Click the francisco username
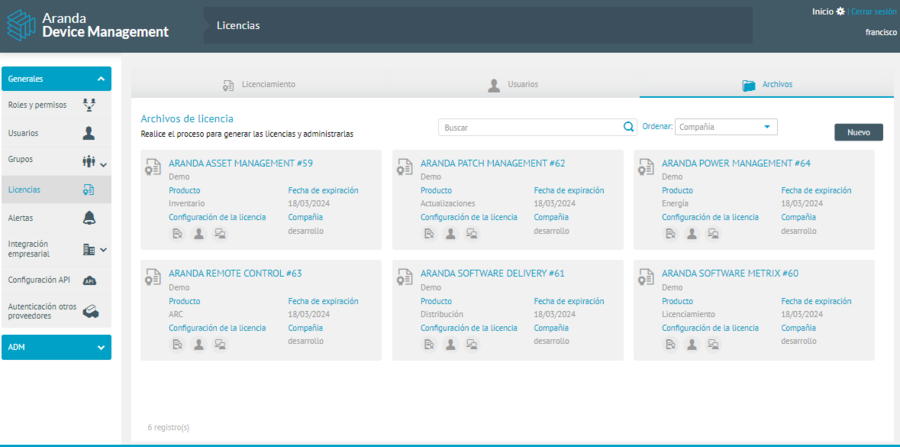 pyautogui.click(x=881, y=33)
